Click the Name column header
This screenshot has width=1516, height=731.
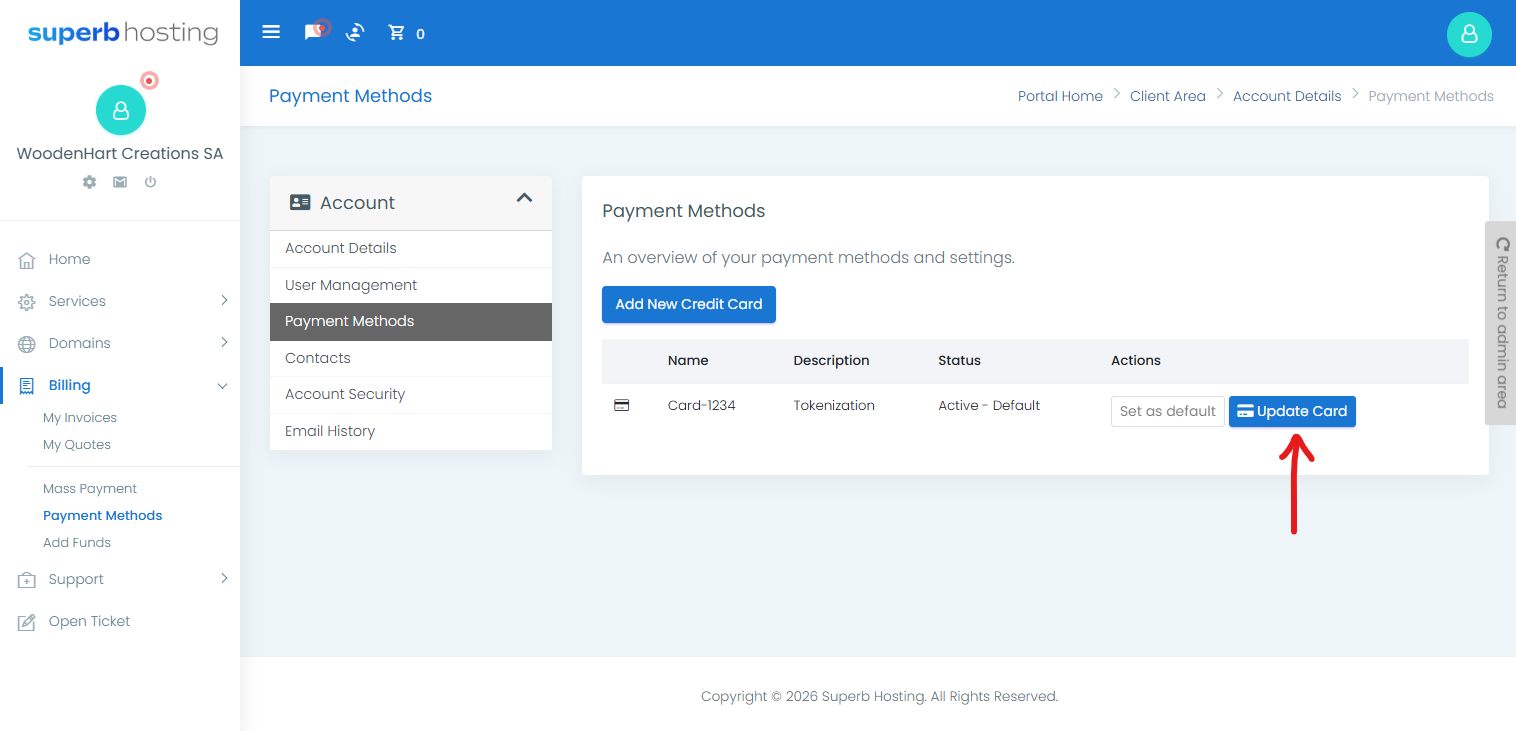[x=688, y=361]
